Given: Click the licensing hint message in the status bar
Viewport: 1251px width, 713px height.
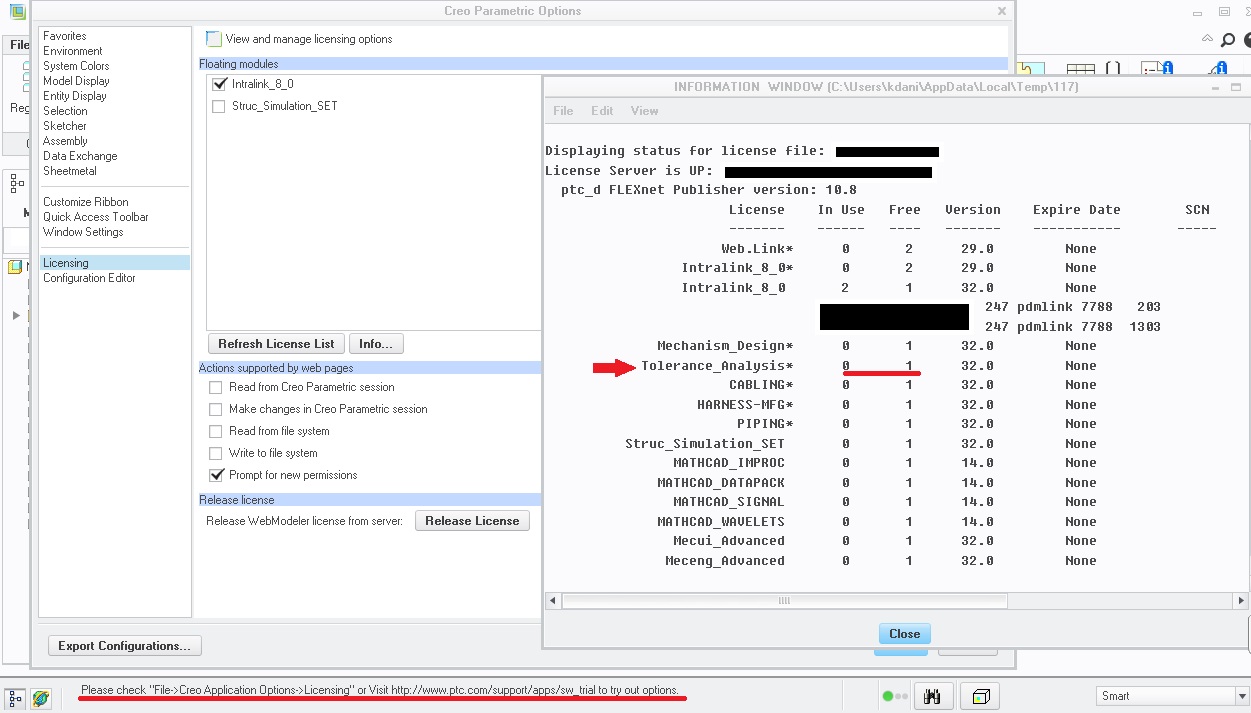Looking at the screenshot, I should pos(380,690).
